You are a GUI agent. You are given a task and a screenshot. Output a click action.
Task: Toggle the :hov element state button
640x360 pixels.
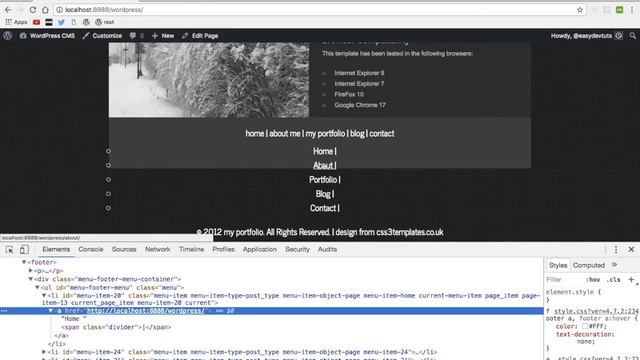[593, 280]
